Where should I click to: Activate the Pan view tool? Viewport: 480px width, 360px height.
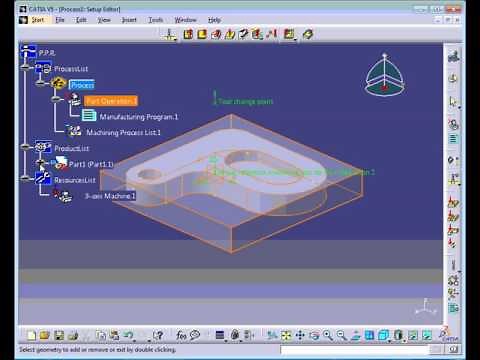(x=300, y=335)
